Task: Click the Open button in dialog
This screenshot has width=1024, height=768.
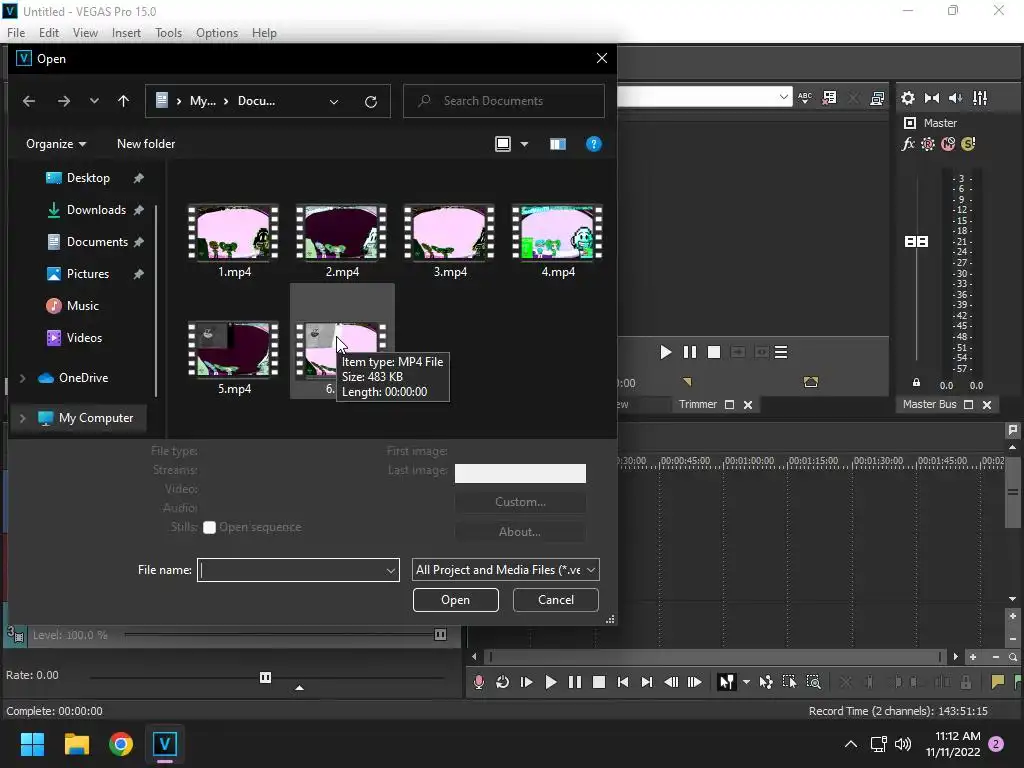Action: point(455,600)
